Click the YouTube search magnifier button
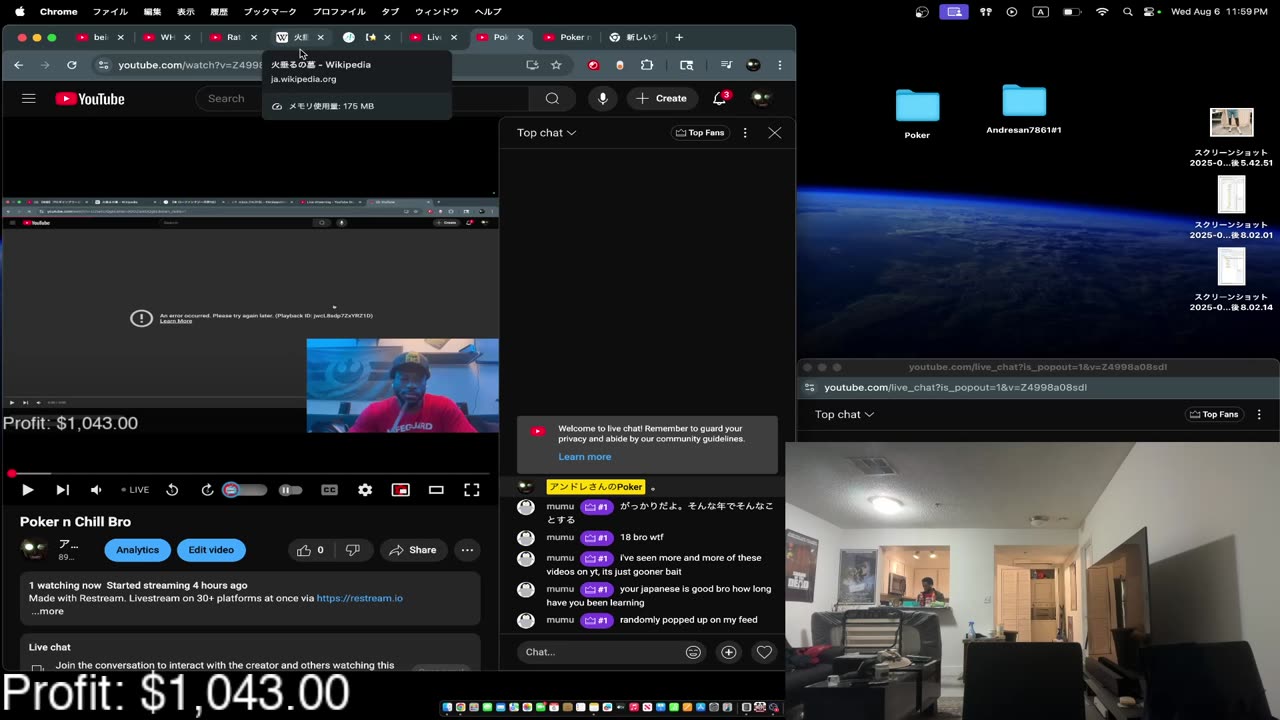Viewport: 1280px width, 720px height. (x=552, y=98)
